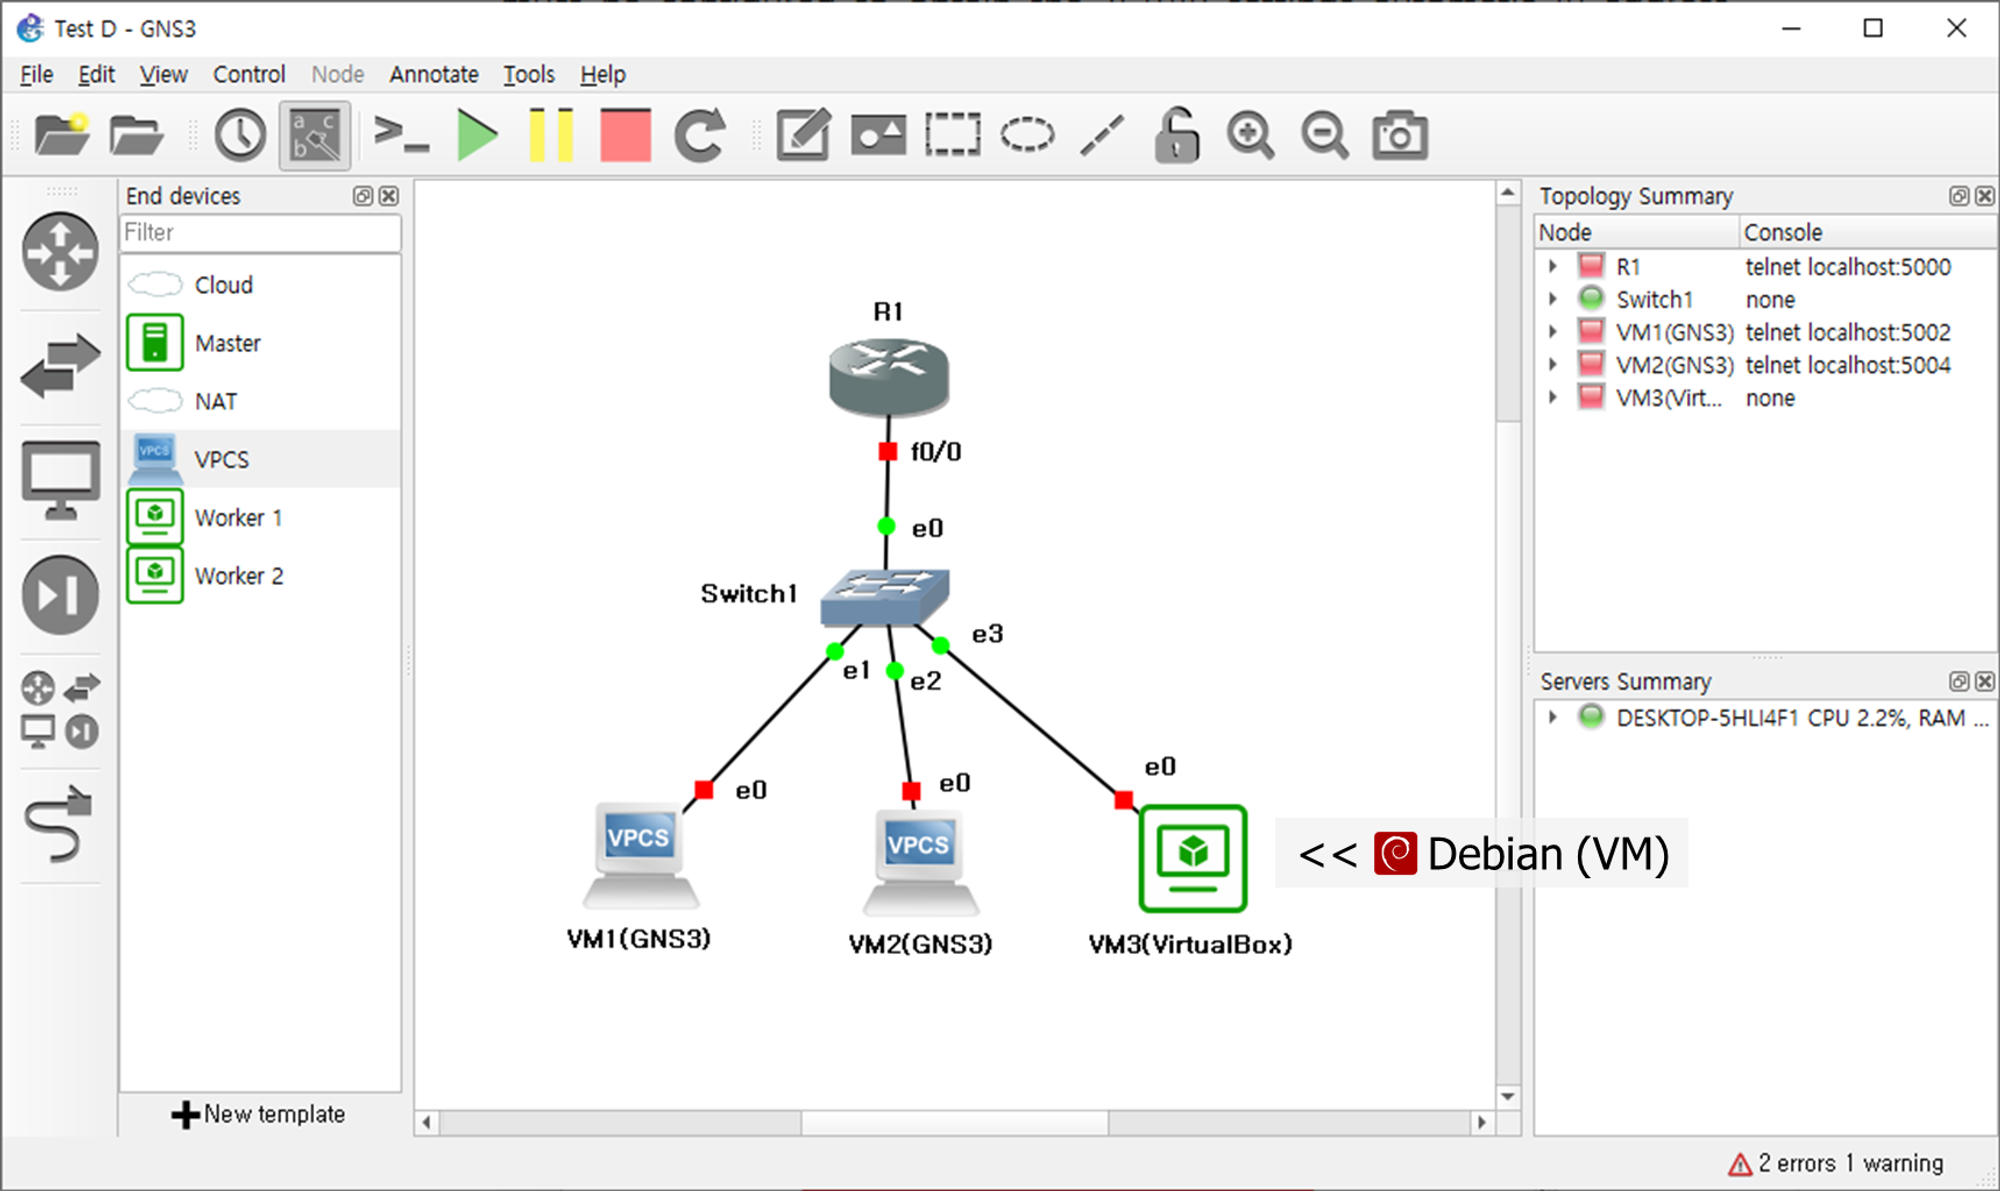Stop all nodes with red stop button
The image size is (2000, 1191).
[626, 135]
